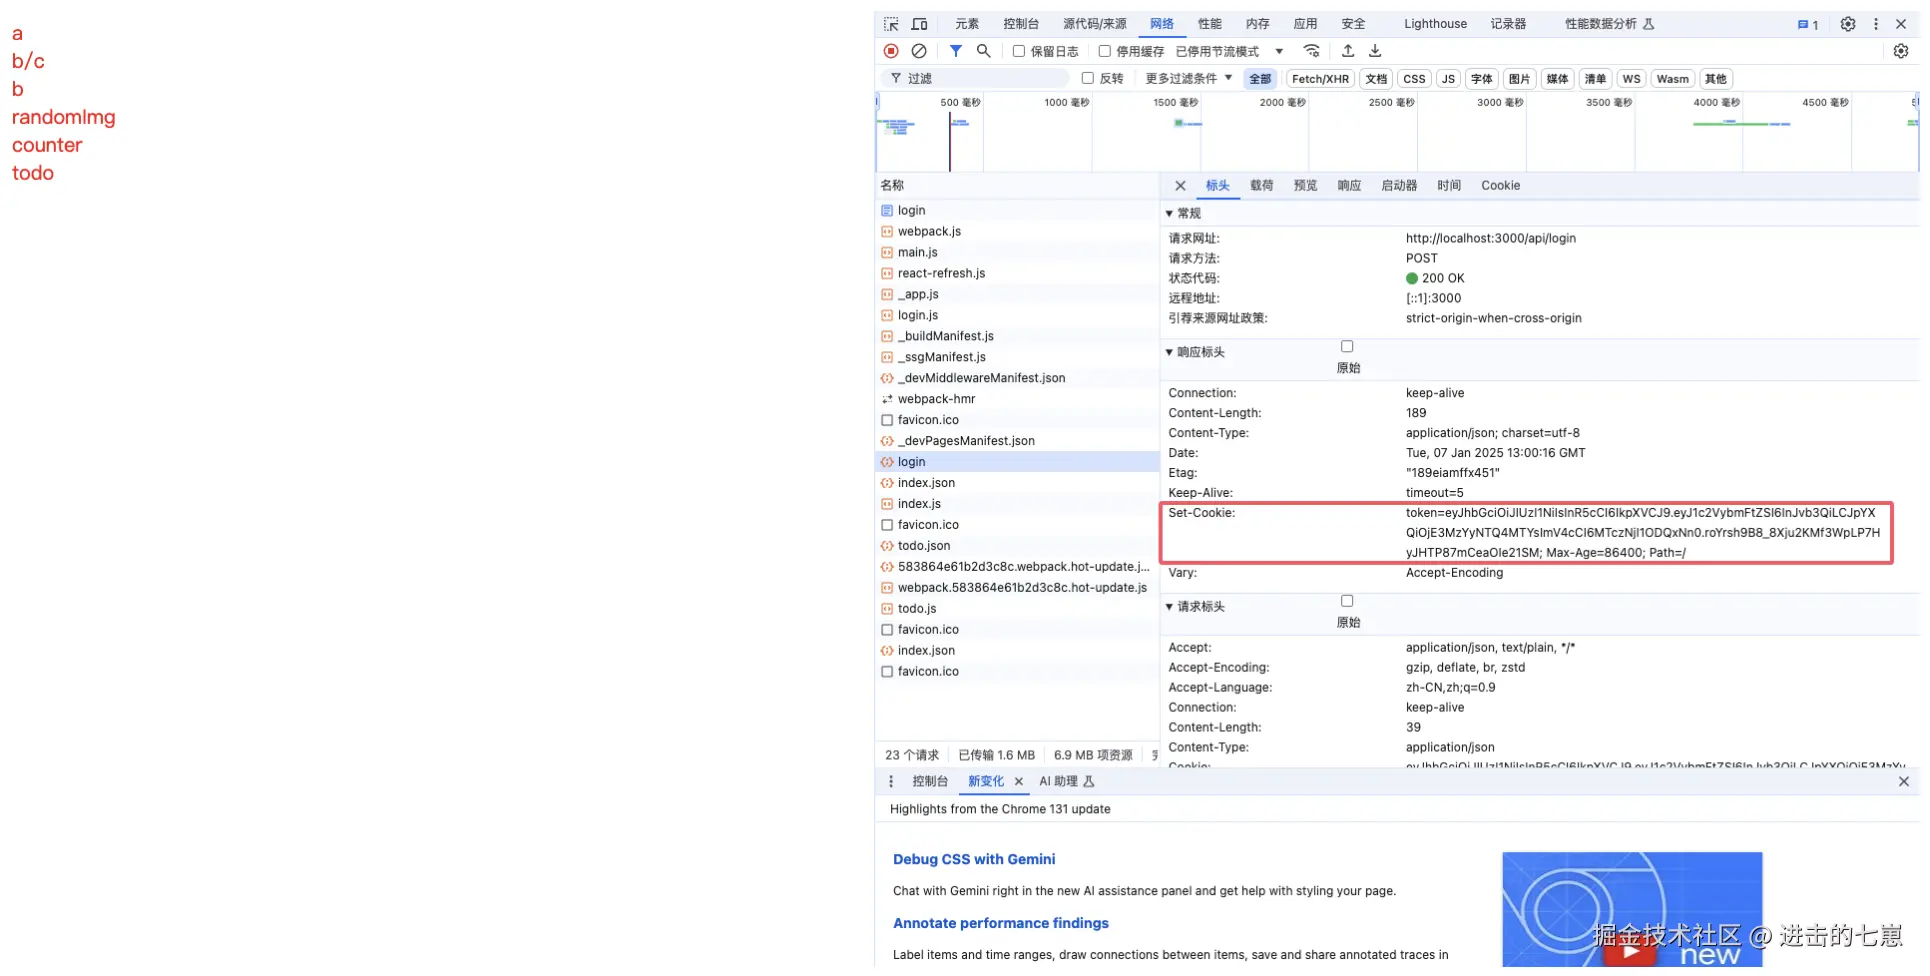1930x976 pixels.
Task: Switch to the 控制台 panel tab
Action: pos(1021,24)
